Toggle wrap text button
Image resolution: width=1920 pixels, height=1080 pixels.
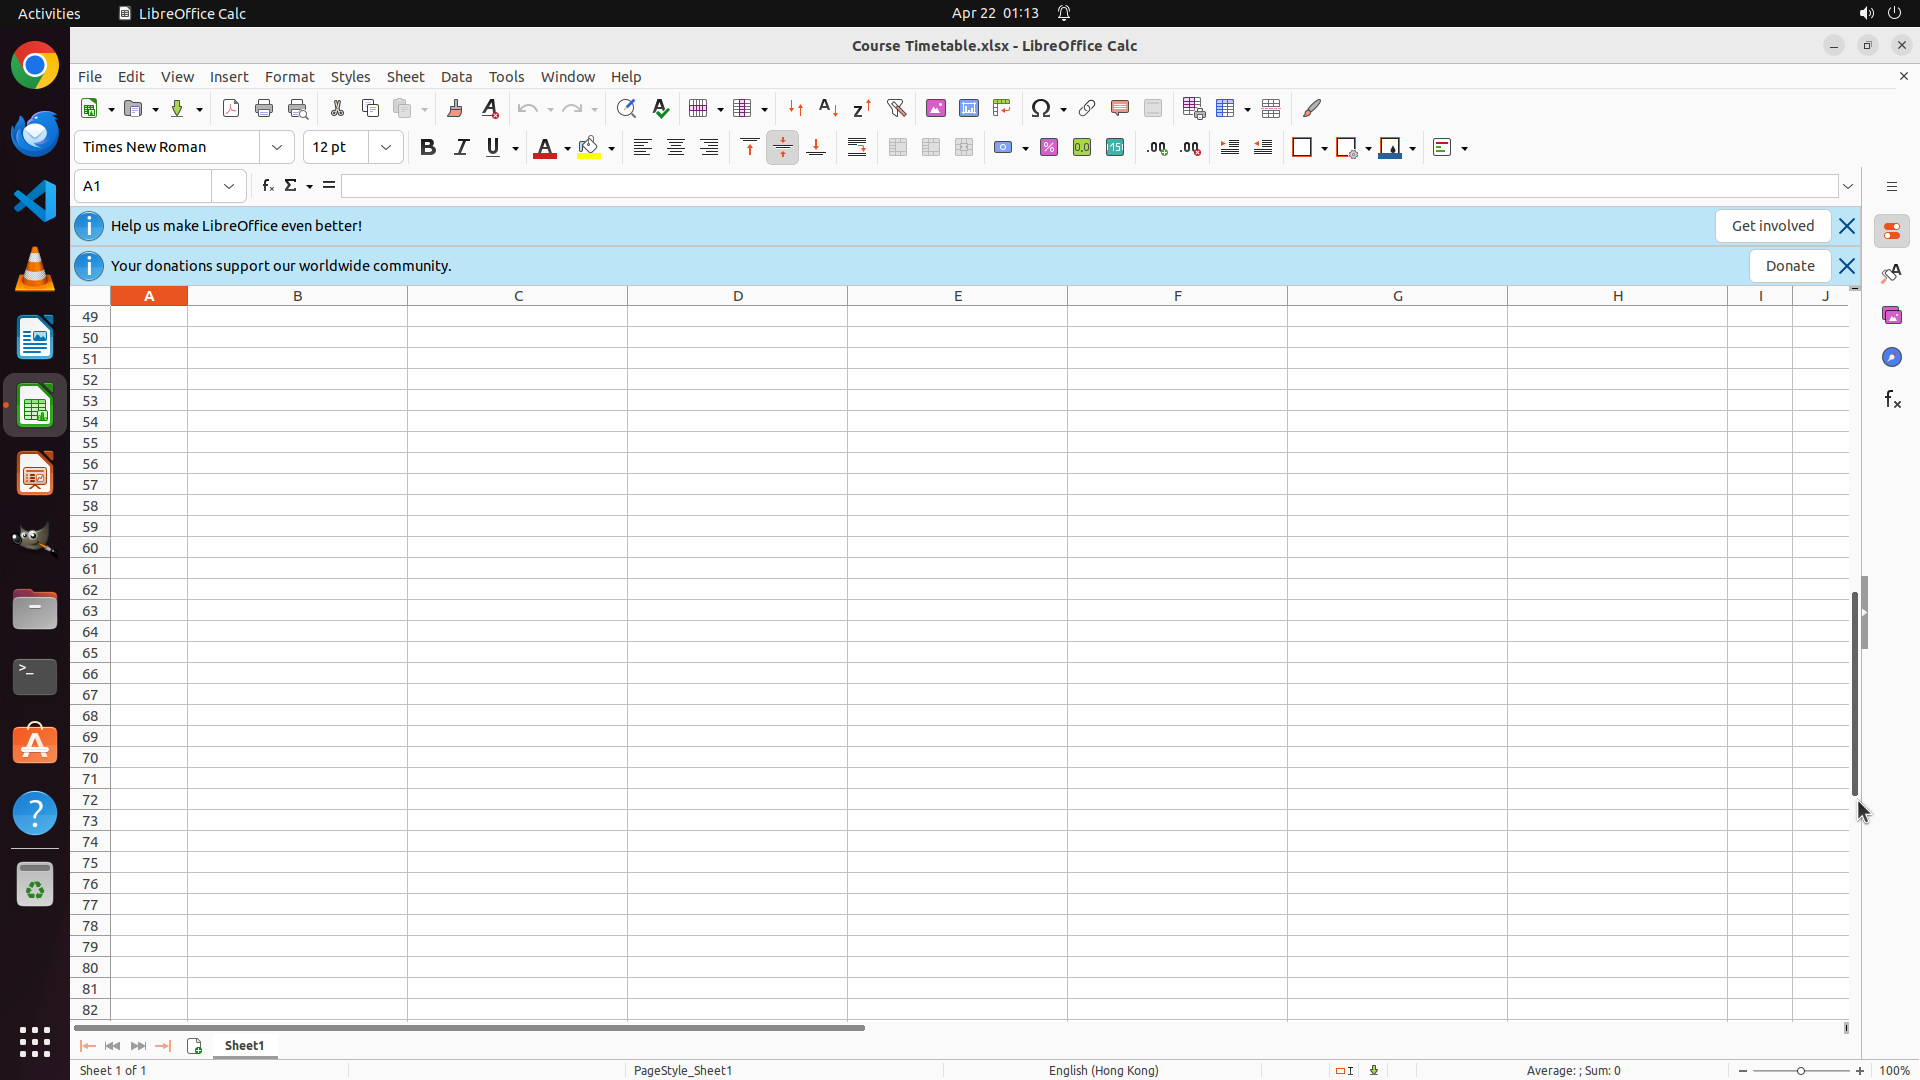857,147
